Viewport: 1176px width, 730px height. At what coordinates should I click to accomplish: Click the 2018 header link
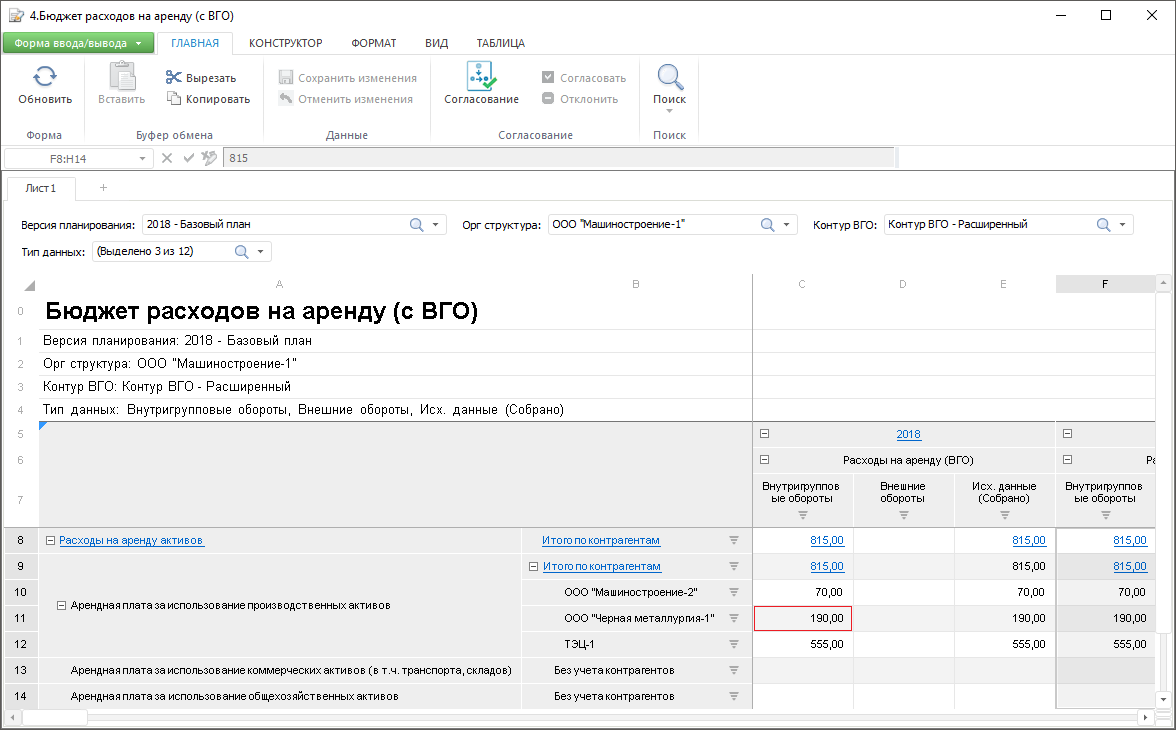(908, 434)
